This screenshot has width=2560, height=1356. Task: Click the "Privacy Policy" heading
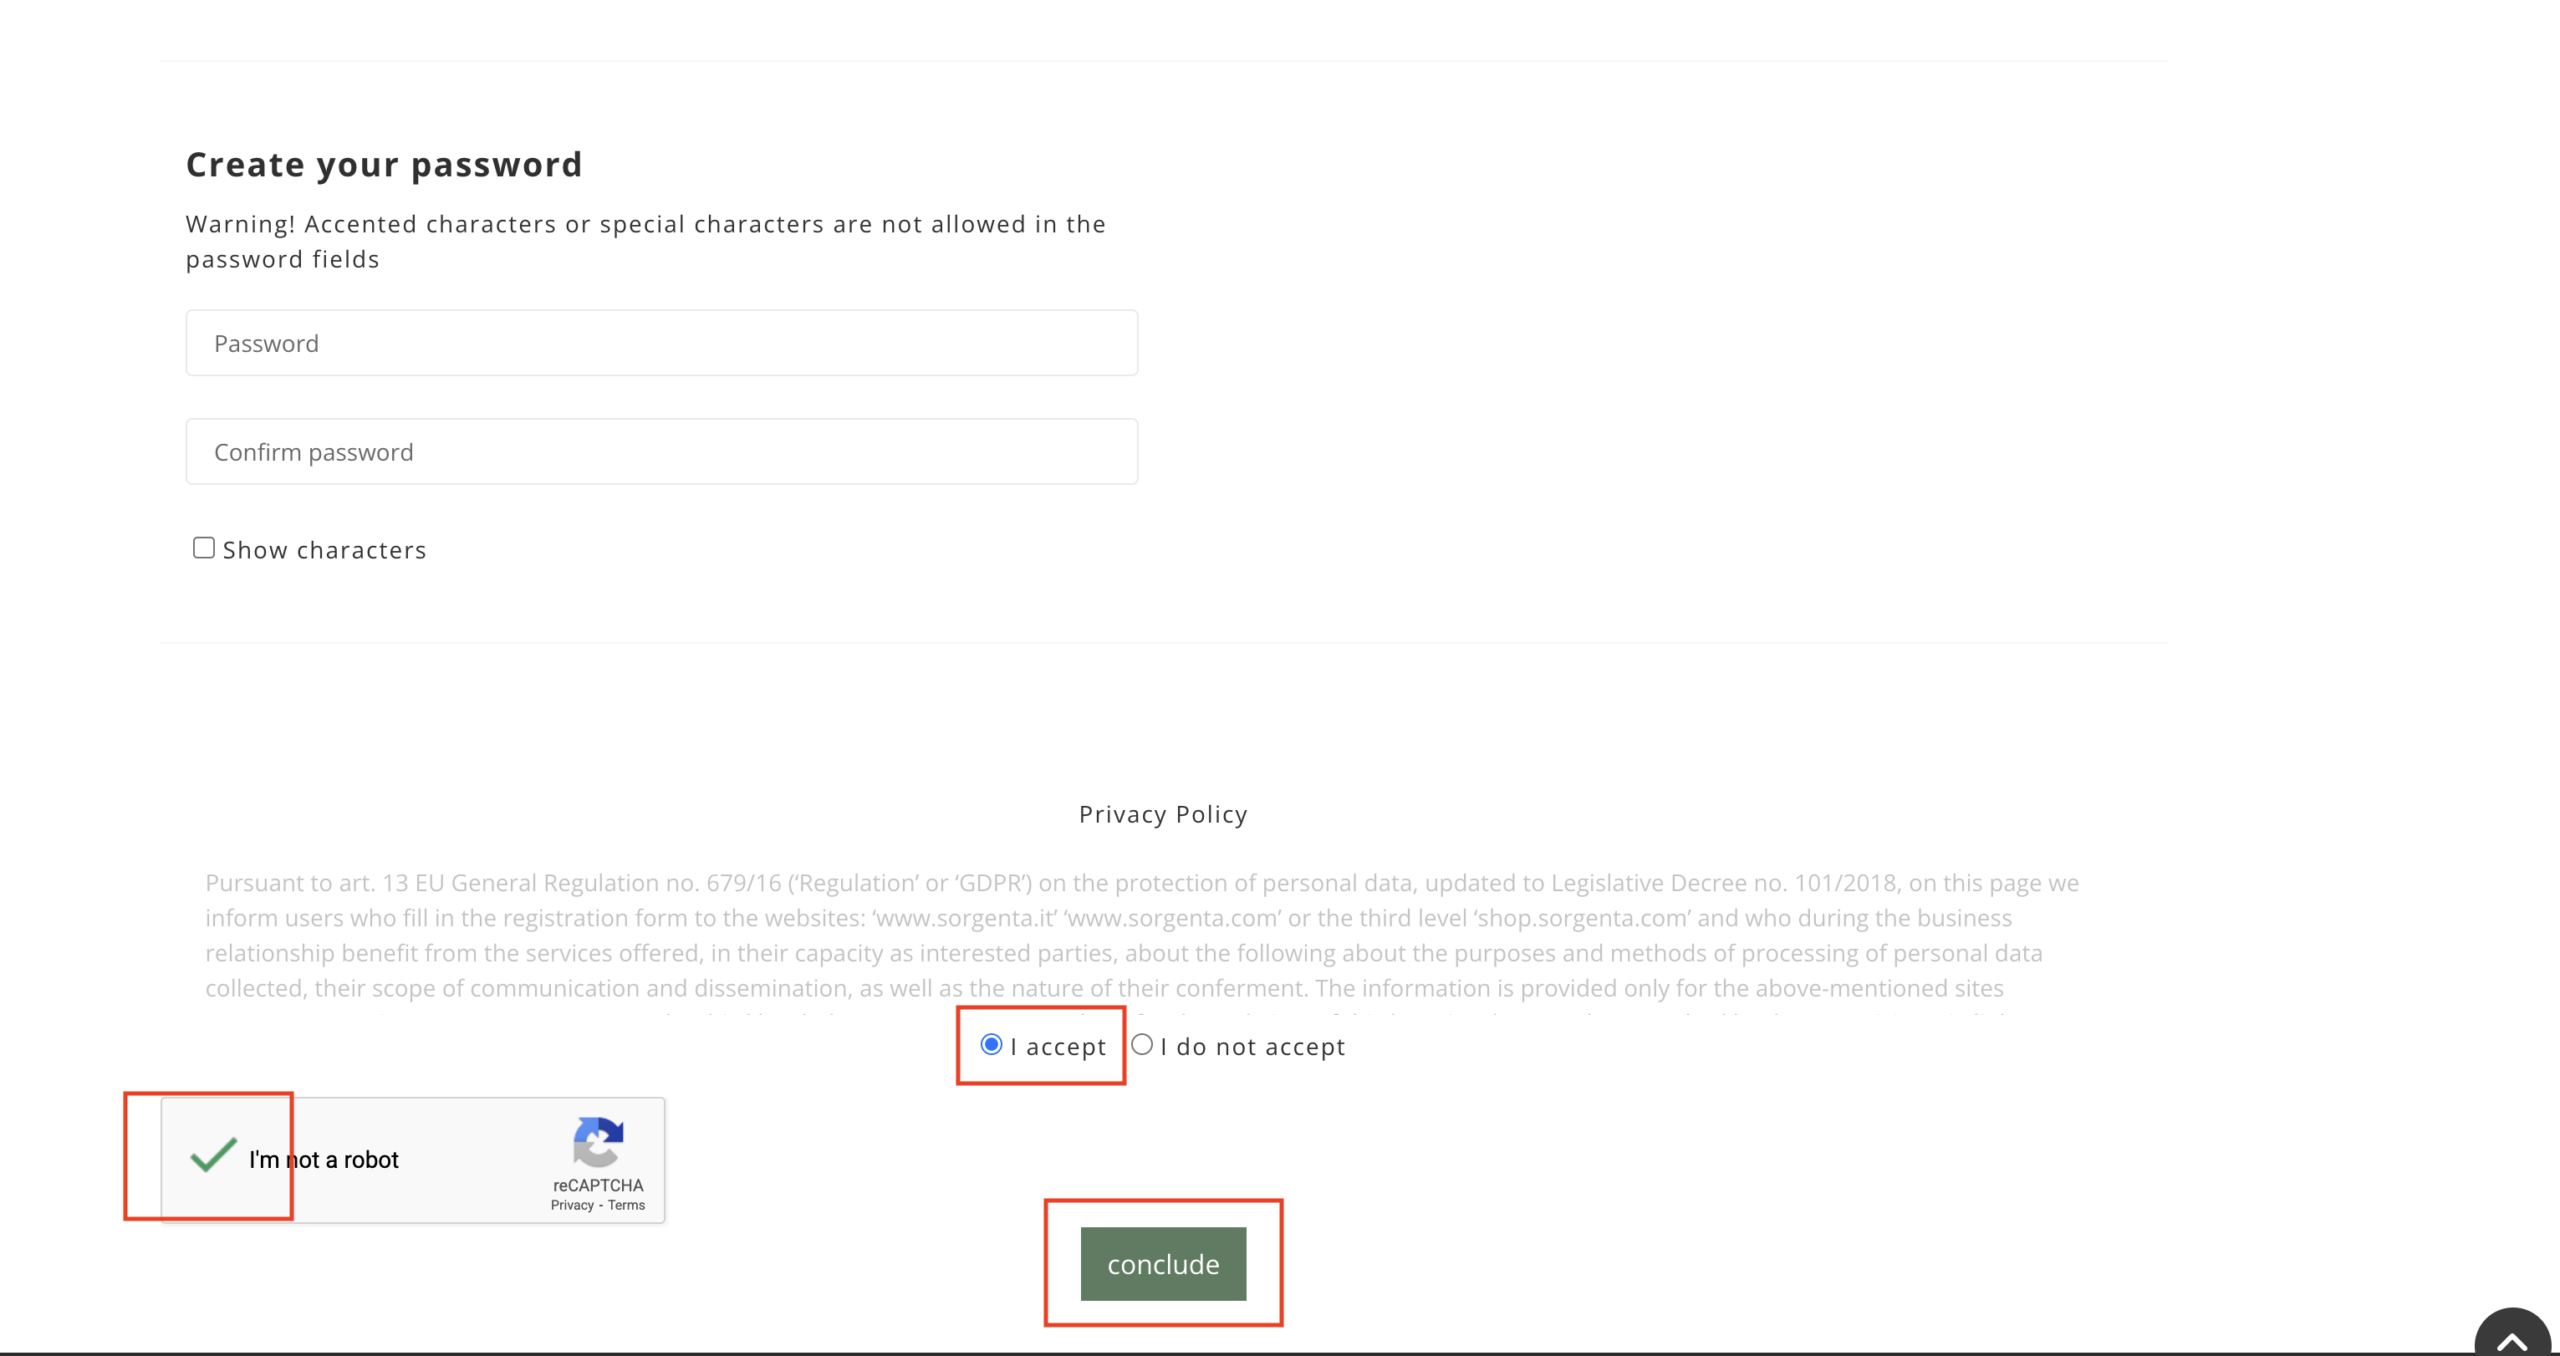(x=1163, y=815)
